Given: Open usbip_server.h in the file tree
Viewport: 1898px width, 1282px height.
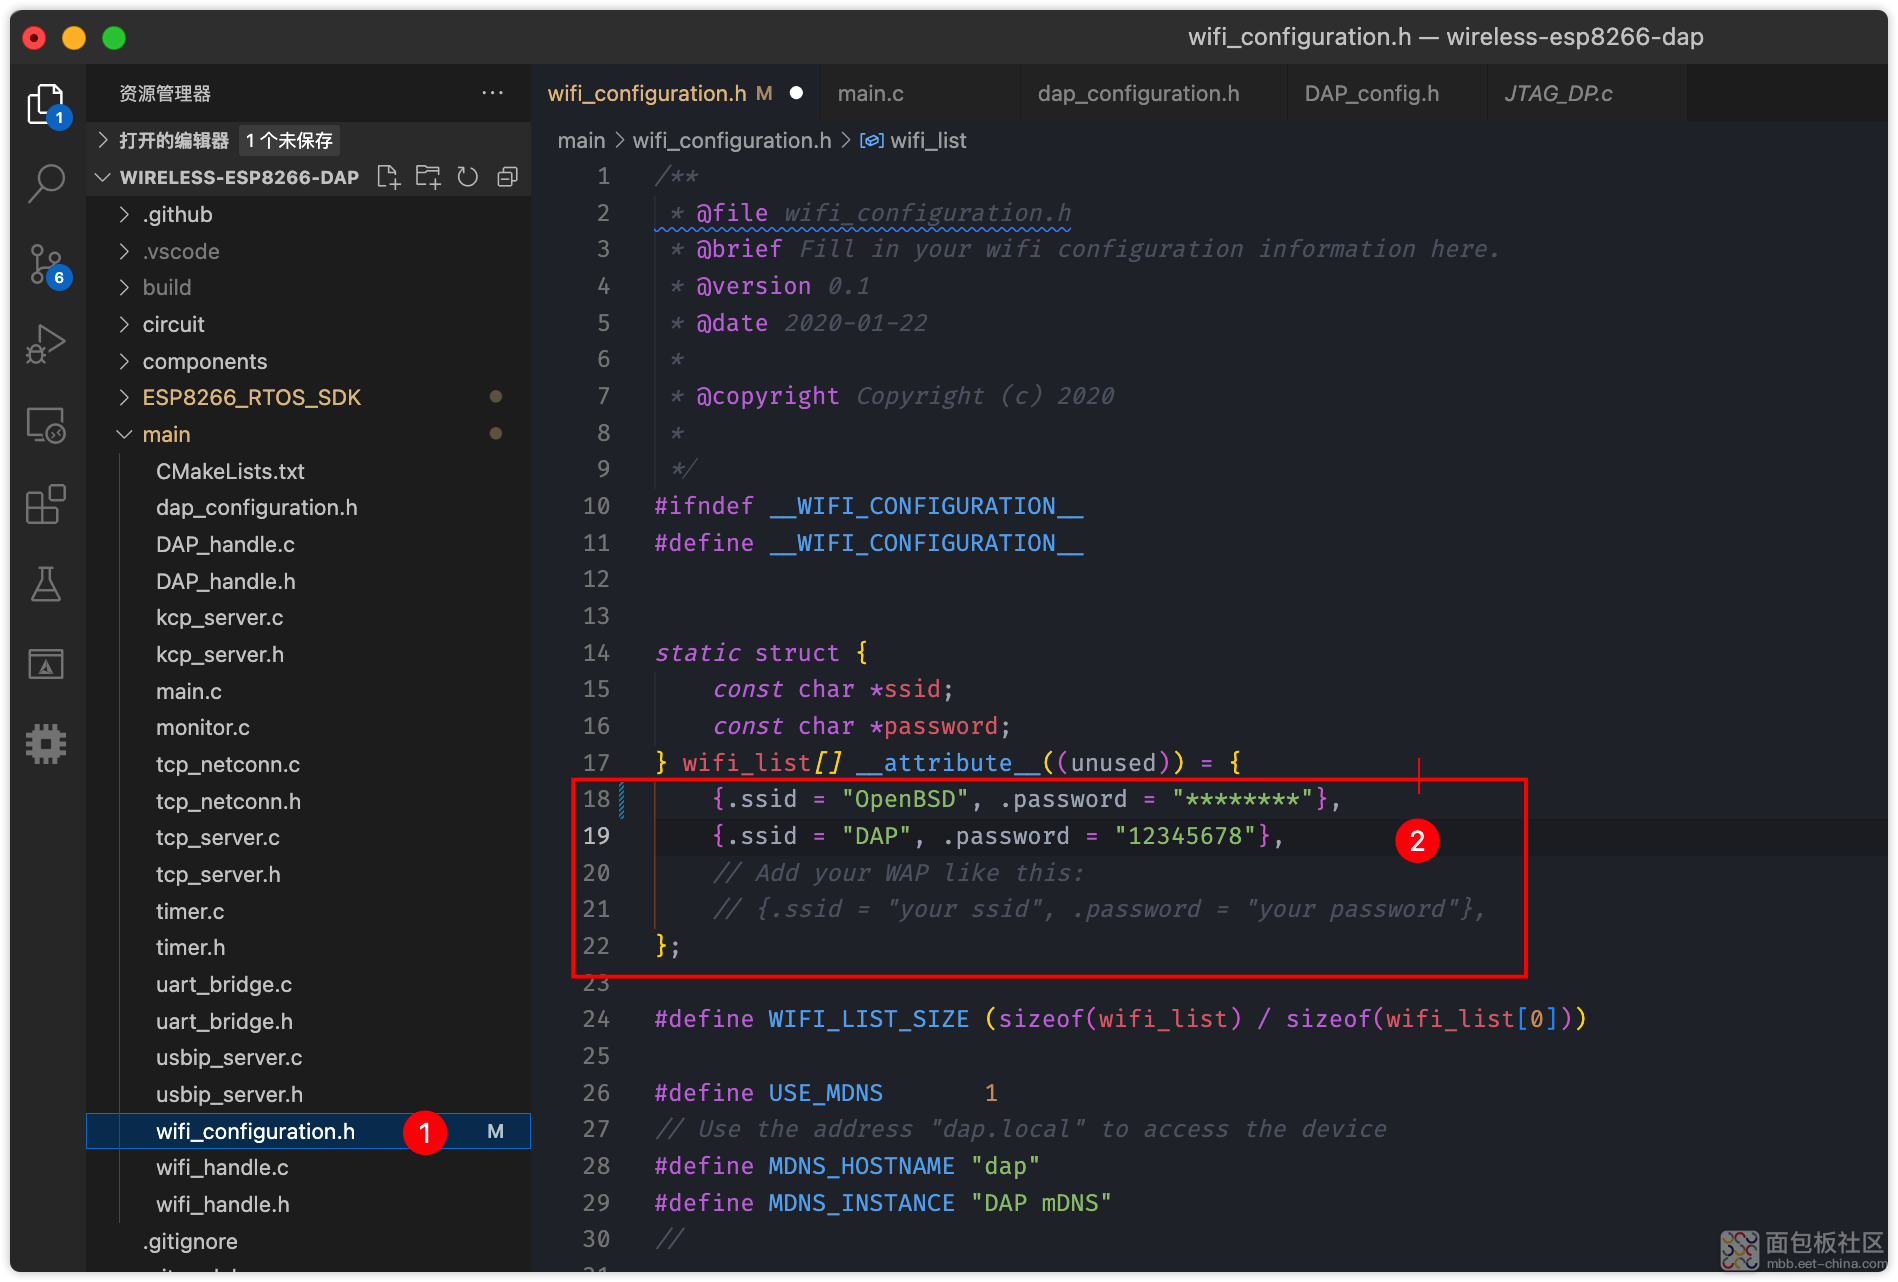Looking at the screenshot, I should 229,1095.
